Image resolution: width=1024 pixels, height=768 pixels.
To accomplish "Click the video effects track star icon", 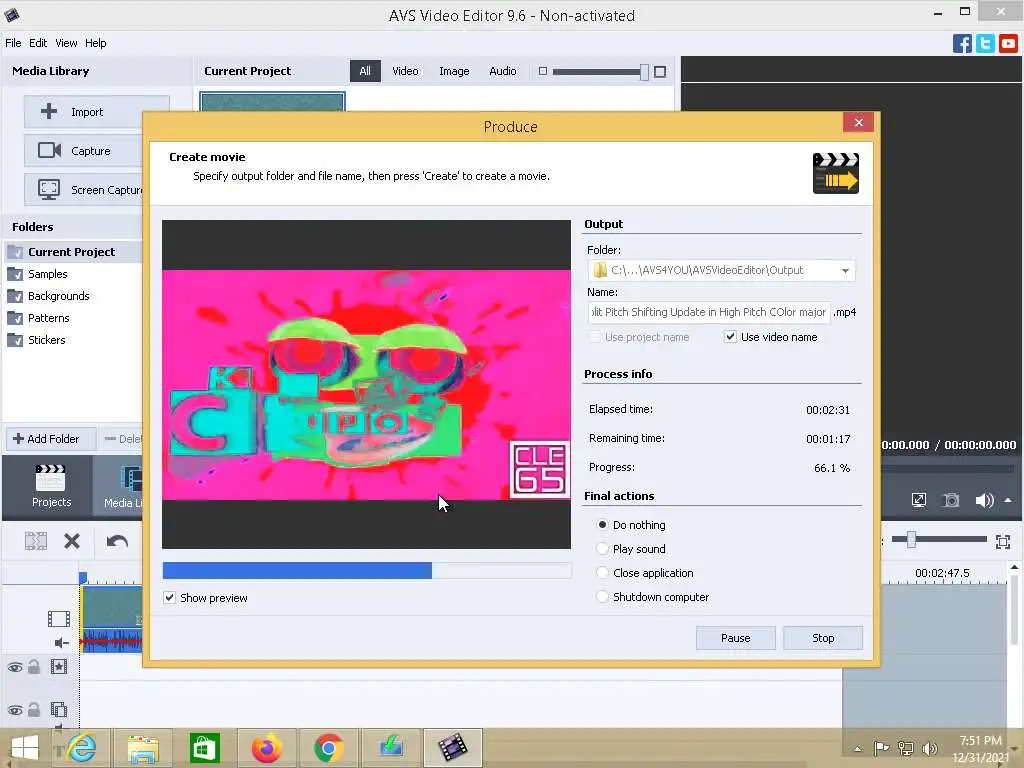I will click(59, 667).
